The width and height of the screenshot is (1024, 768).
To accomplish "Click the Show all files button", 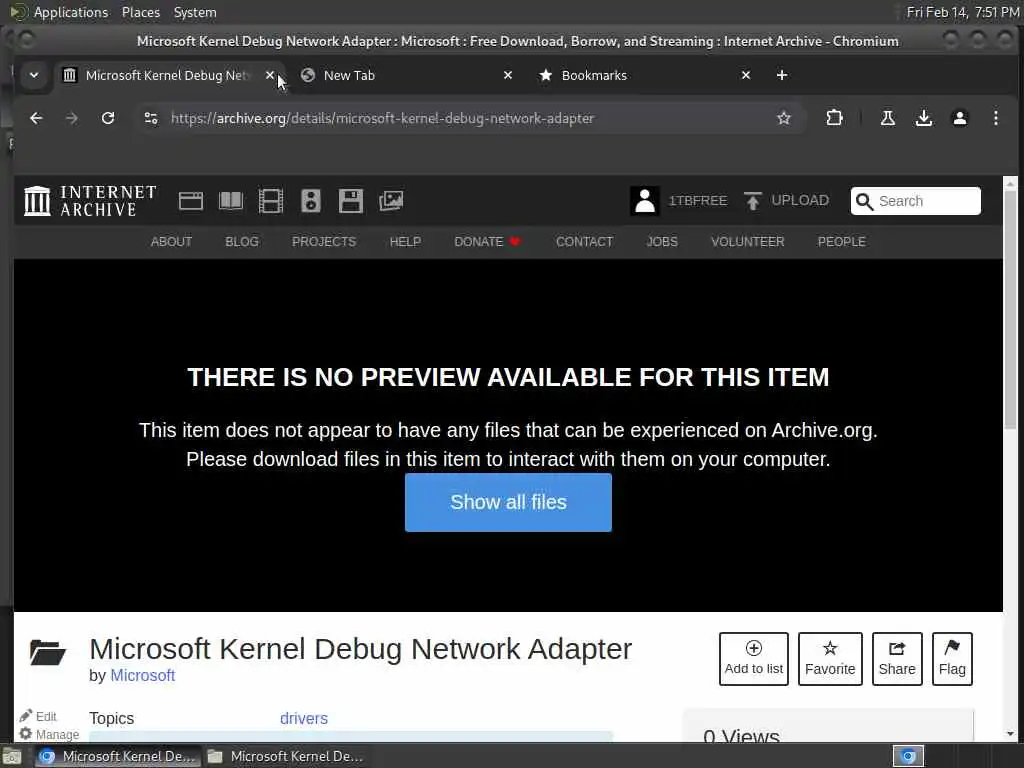I will (508, 502).
